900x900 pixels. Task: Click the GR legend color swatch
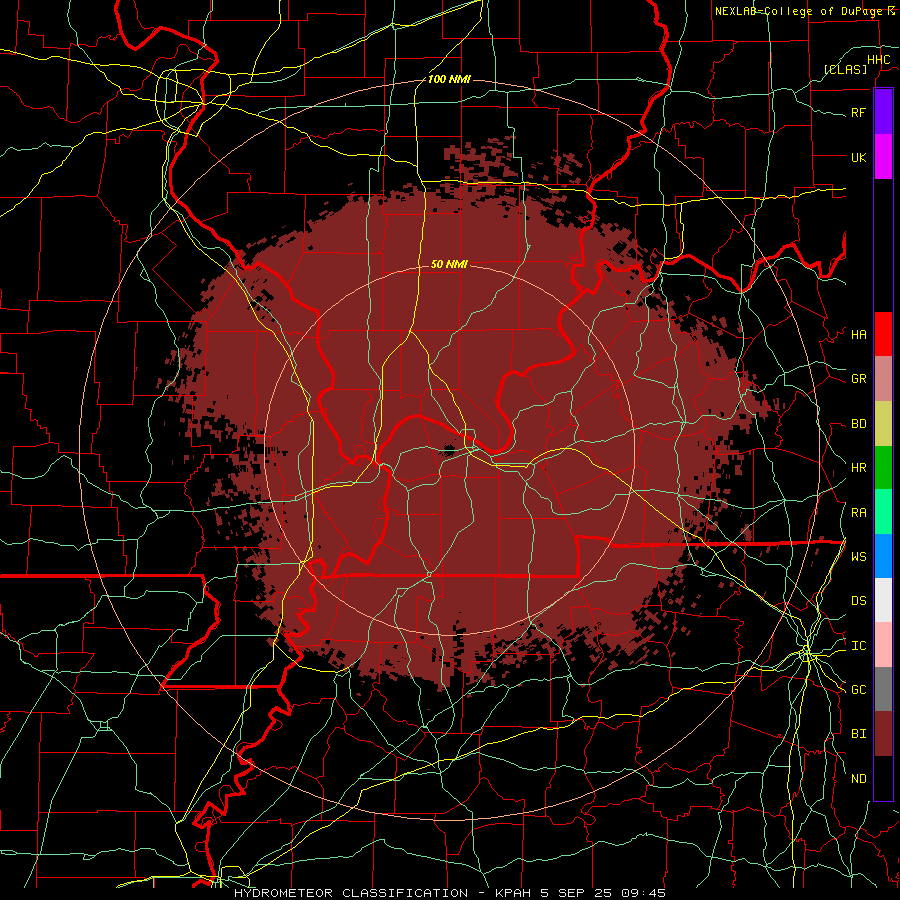click(x=883, y=379)
